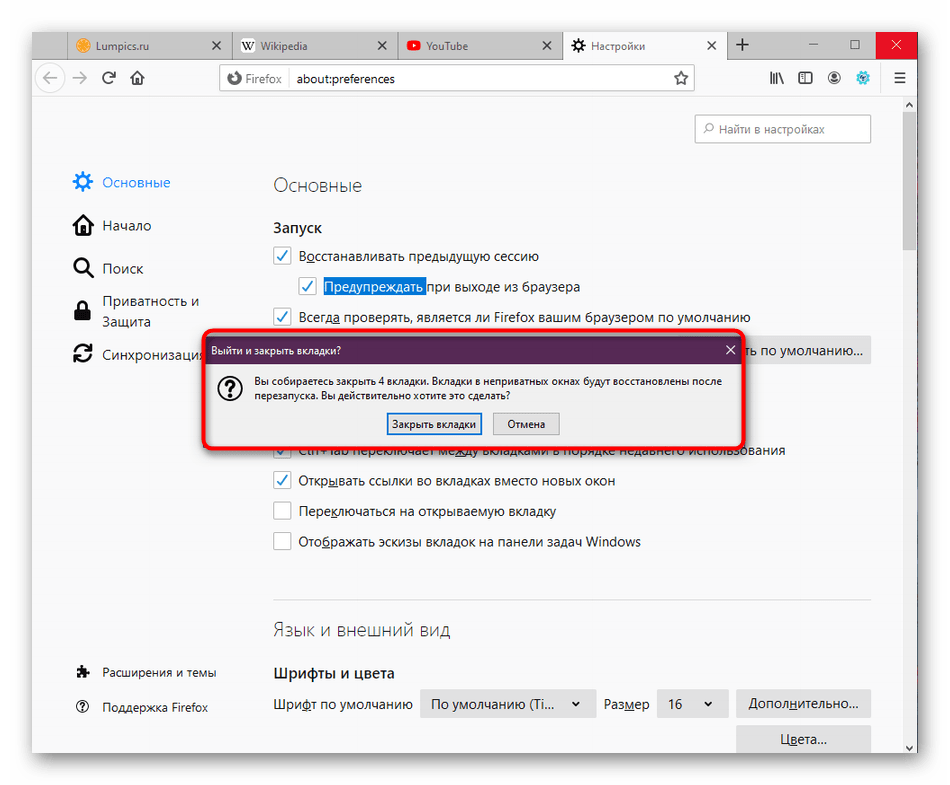Close the Lumpics.ru tab
The image size is (950, 785).
216,46
